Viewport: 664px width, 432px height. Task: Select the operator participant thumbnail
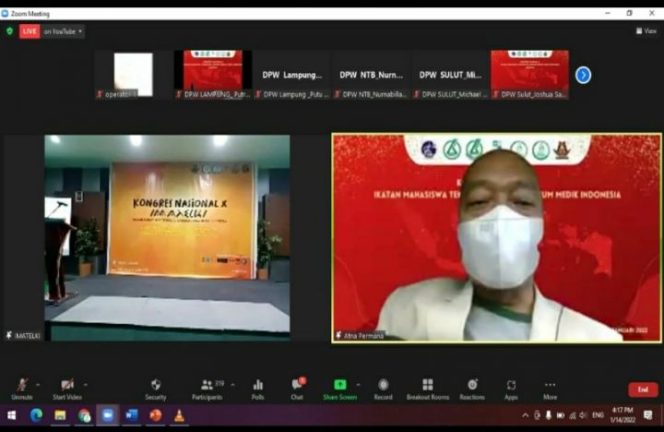[x=133, y=75]
